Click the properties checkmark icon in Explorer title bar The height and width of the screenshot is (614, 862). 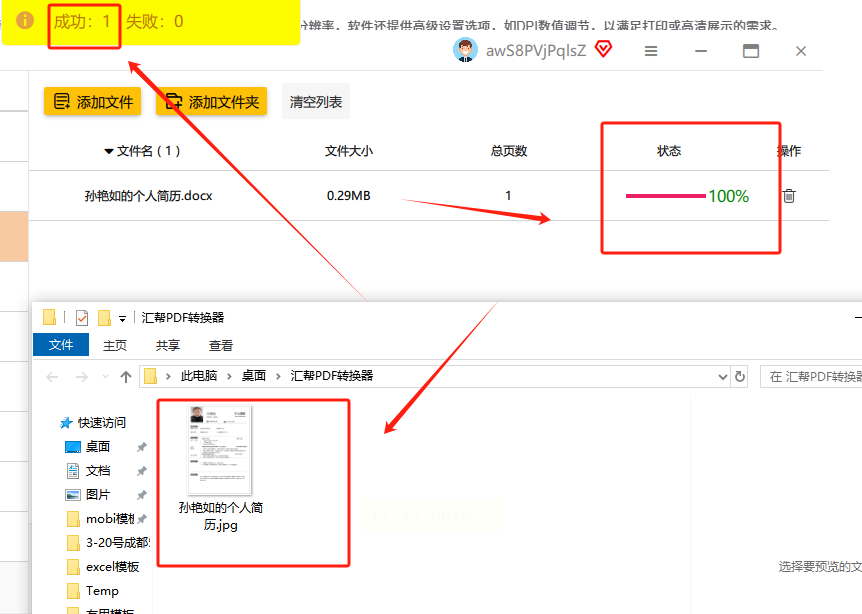click(x=82, y=318)
